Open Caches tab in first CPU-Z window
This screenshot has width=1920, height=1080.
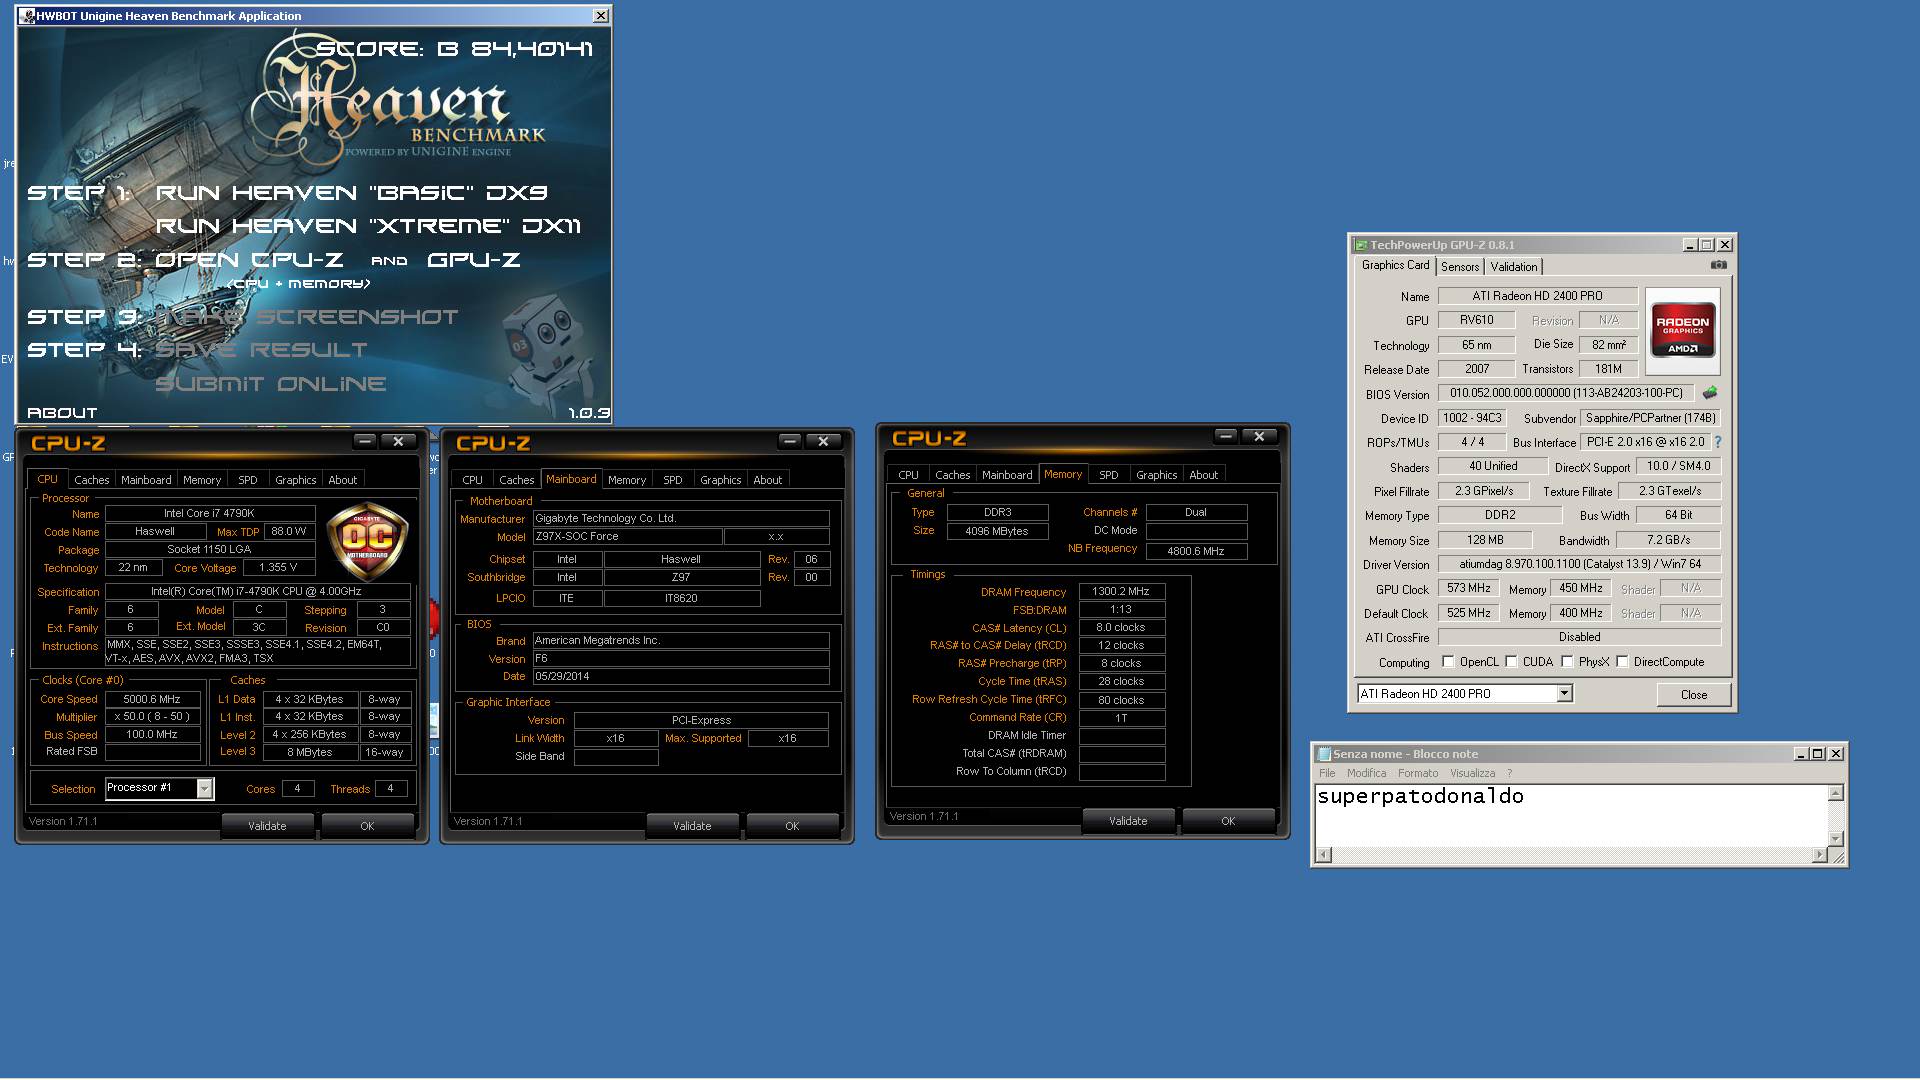92,480
